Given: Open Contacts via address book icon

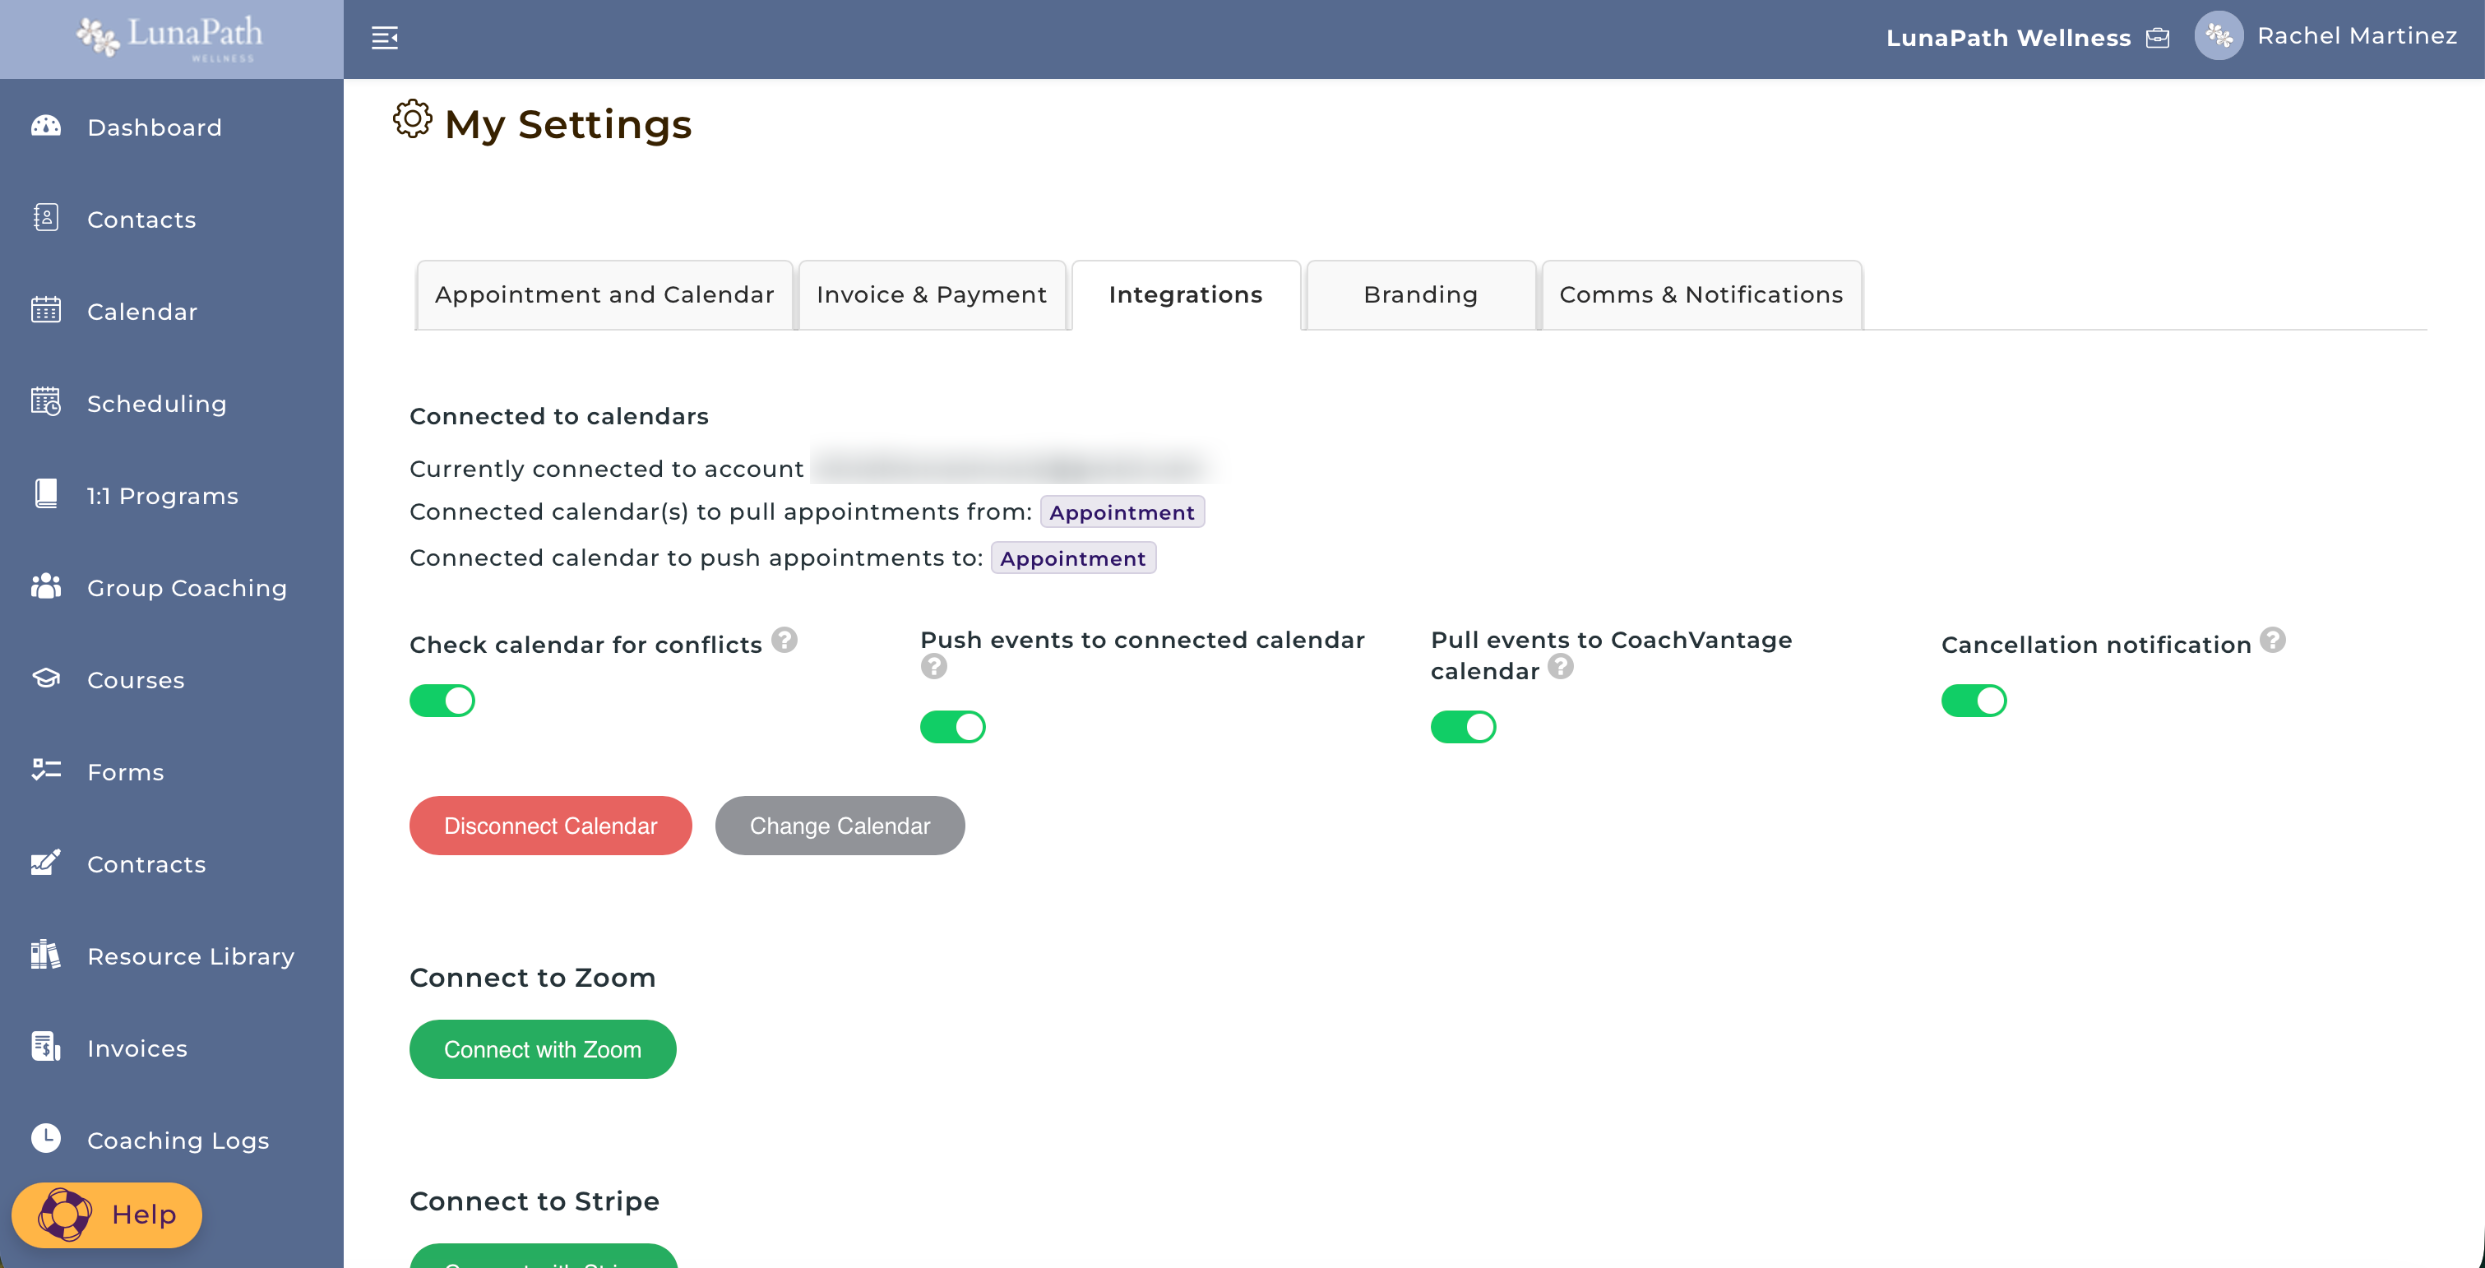Looking at the screenshot, I should click(46, 218).
